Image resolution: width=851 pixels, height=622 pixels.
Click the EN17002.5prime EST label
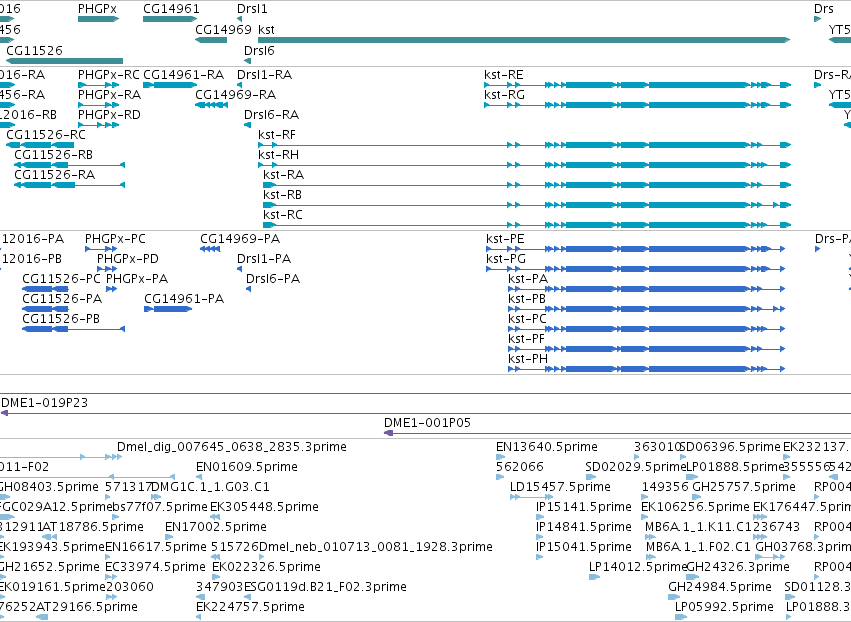pyautogui.click(x=215, y=528)
